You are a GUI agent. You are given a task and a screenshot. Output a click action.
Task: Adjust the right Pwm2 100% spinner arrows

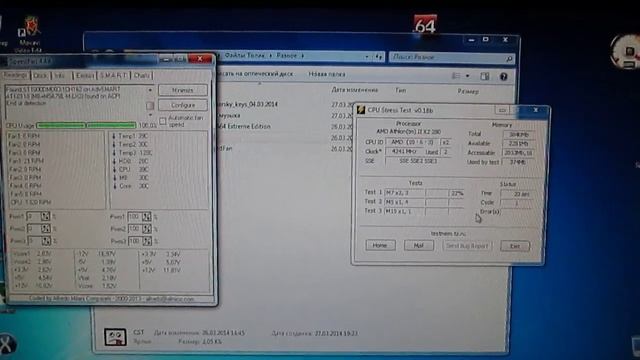coord(147,229)
